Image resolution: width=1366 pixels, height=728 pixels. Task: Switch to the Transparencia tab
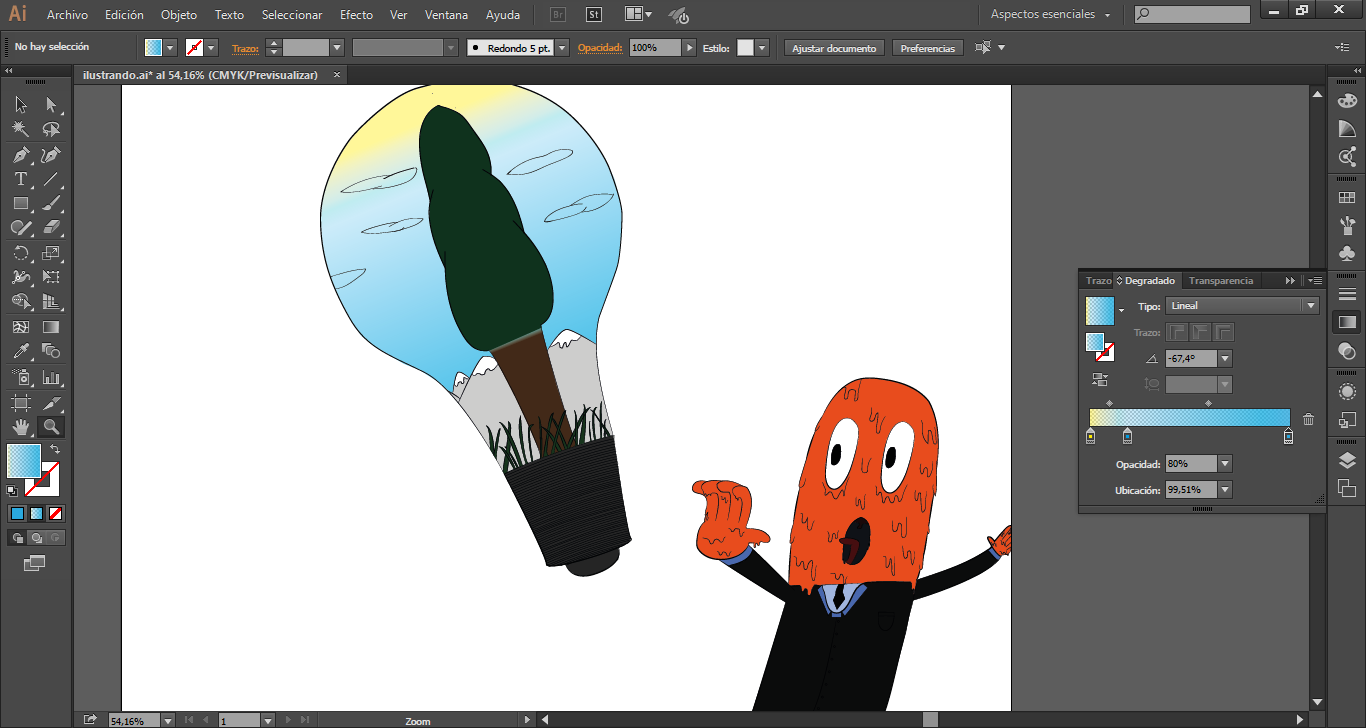1220,281
